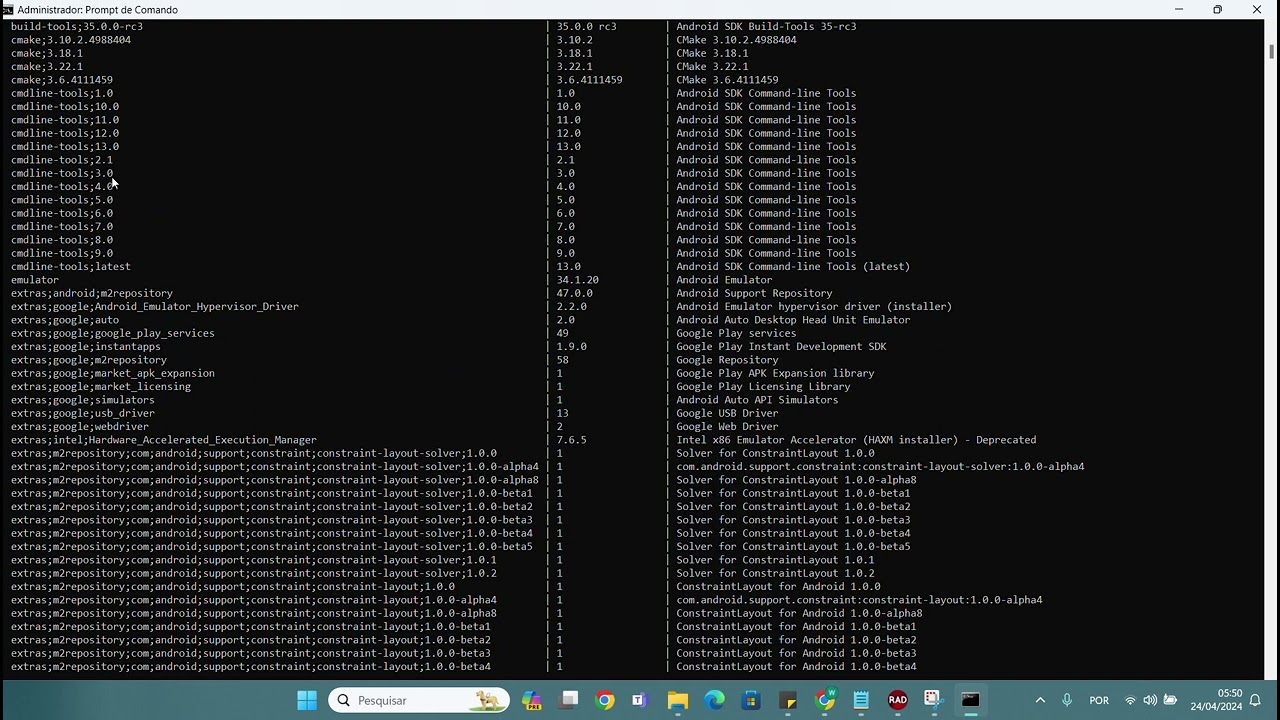Image resolution: width=1280 pixels, height=720 pixels.
Task: Click 'extras;google;Android_Emulator_Hypervisor_Driver' row
Action: [x=155, y=306]
